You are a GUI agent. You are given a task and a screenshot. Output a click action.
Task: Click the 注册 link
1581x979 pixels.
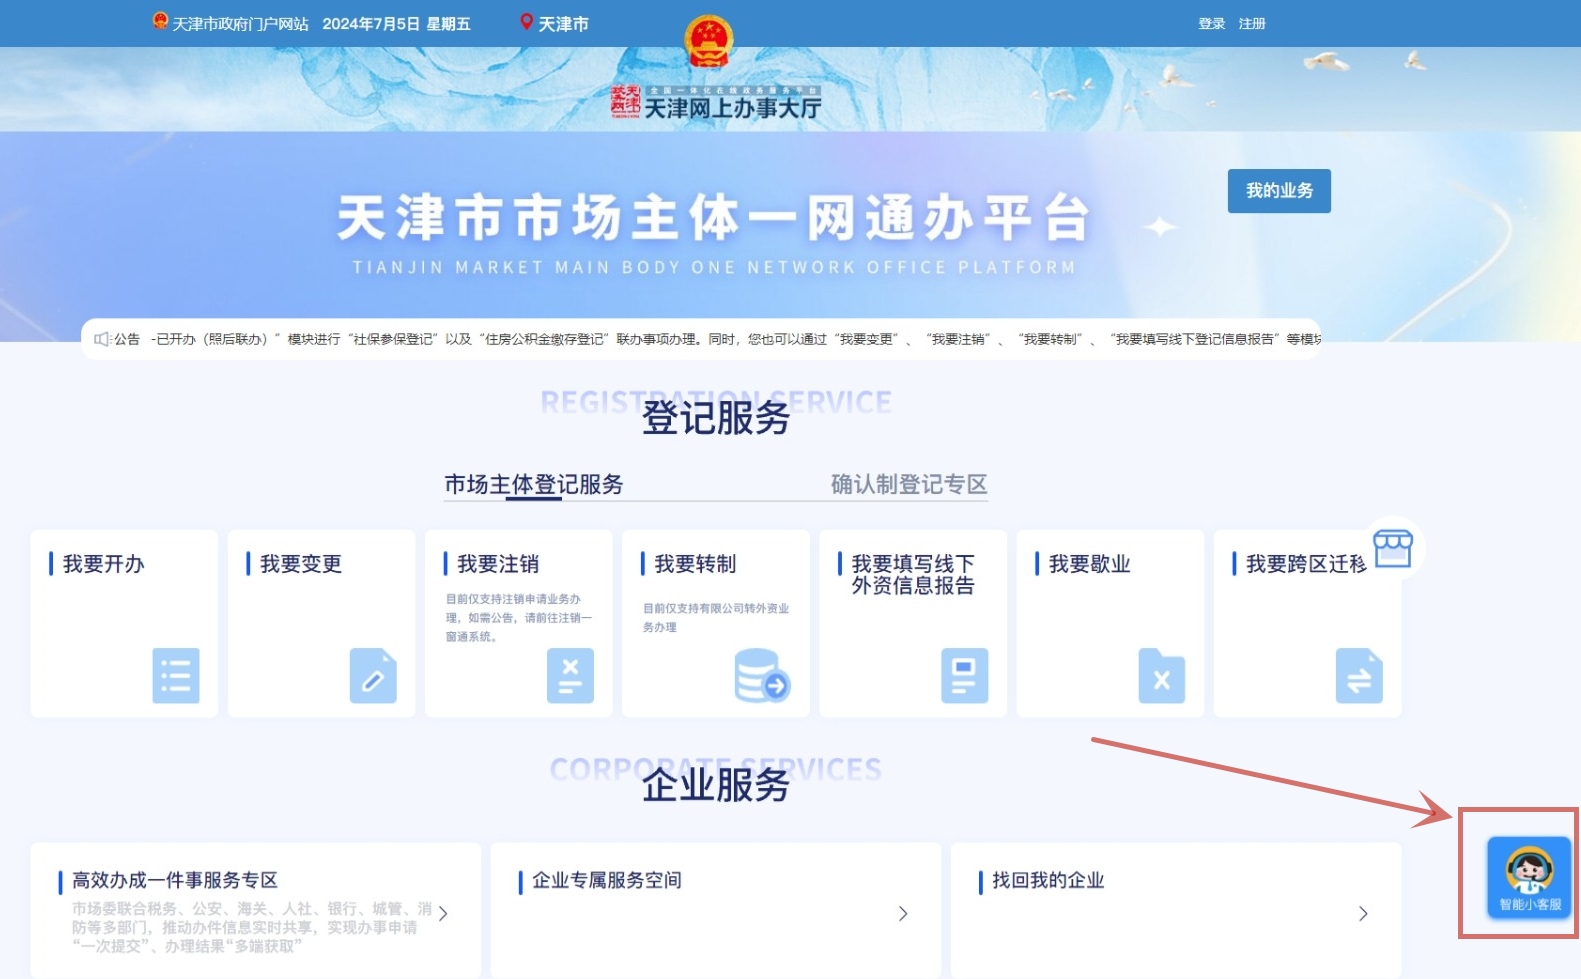(1252, 23)
